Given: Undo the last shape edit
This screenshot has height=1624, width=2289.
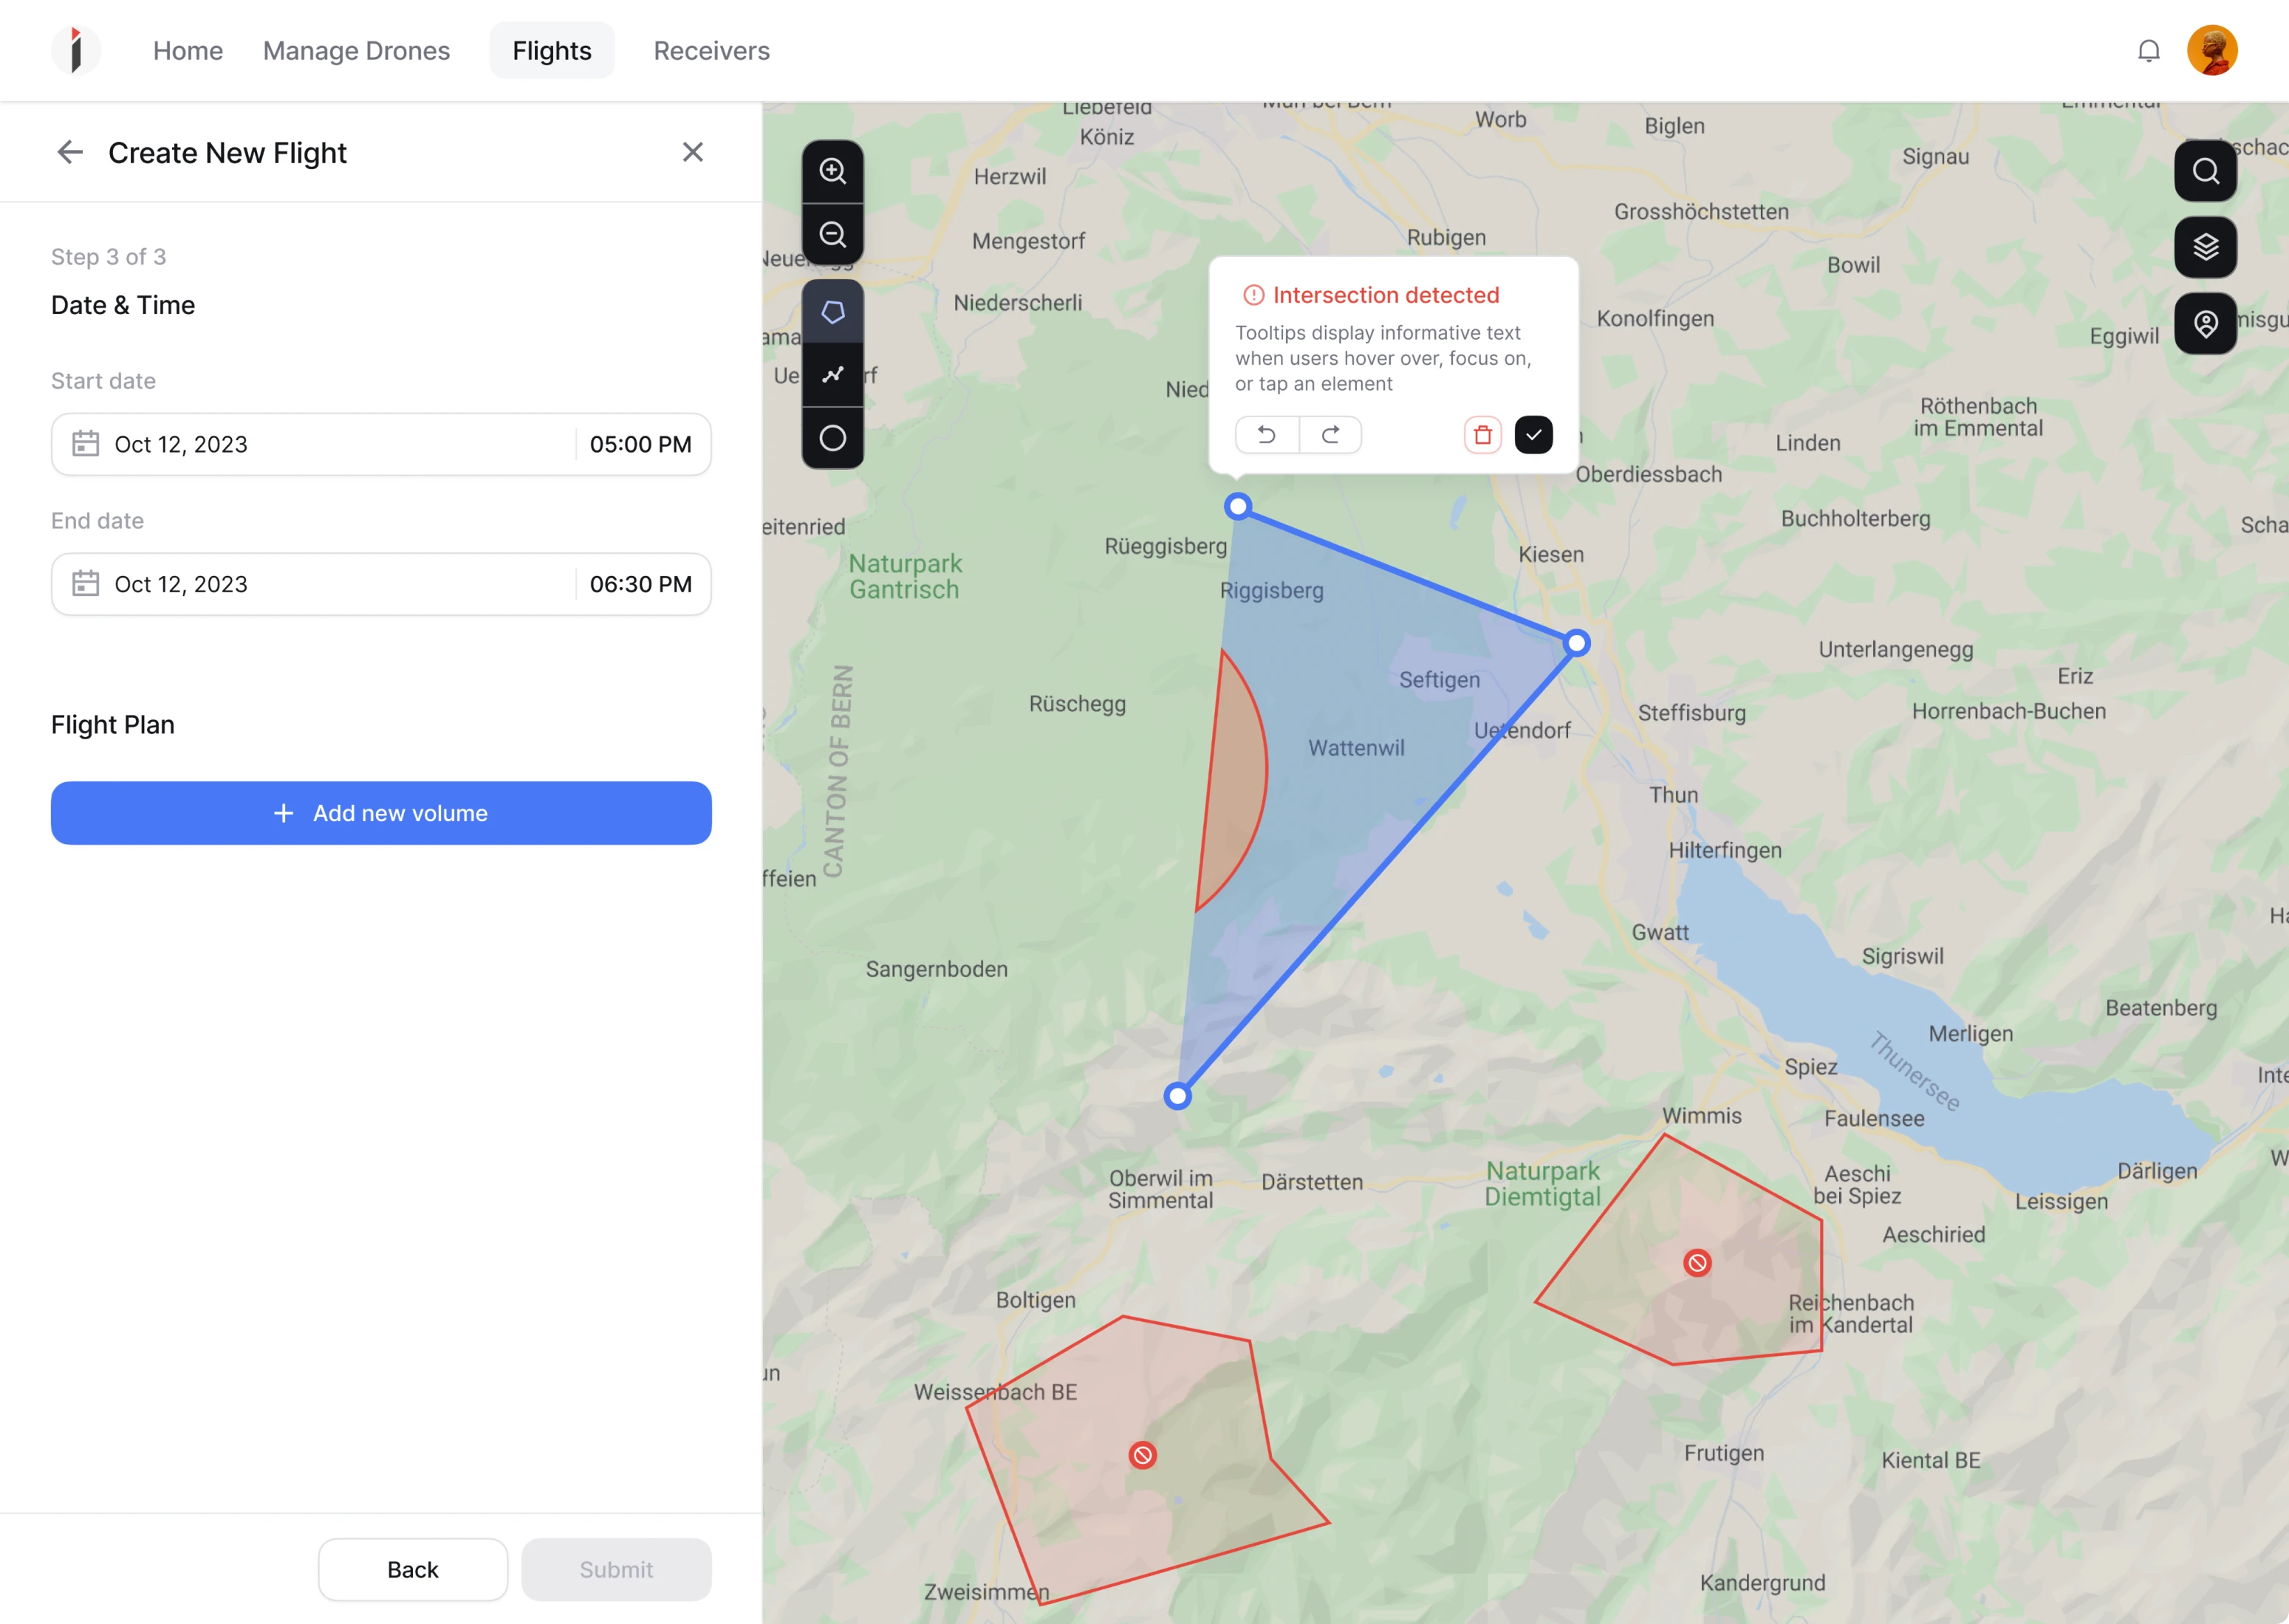Looking at the screenshot, I should pyautogui.click(x=1266, y=435).
